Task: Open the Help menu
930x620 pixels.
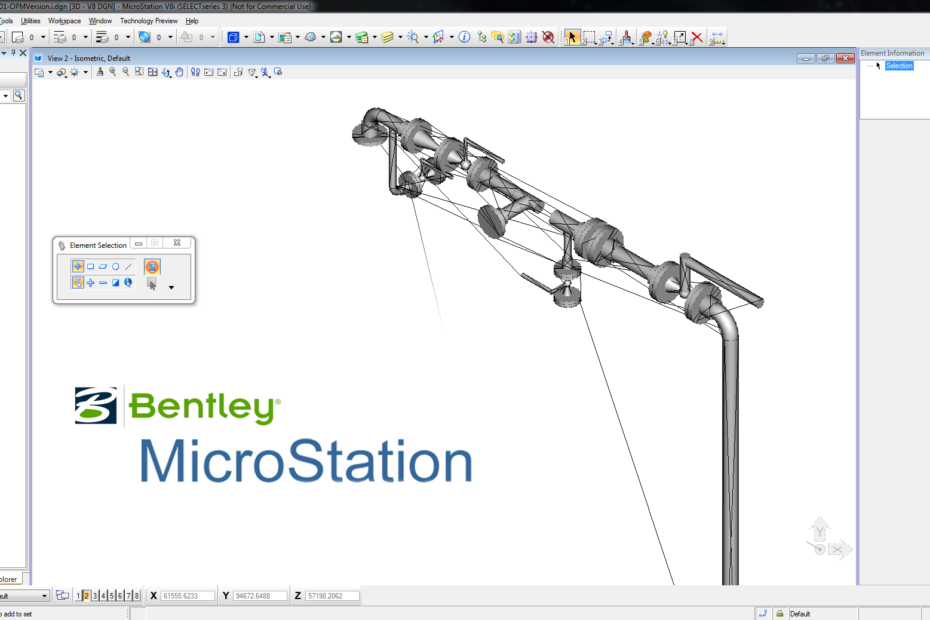Action: tap(192, 21)
